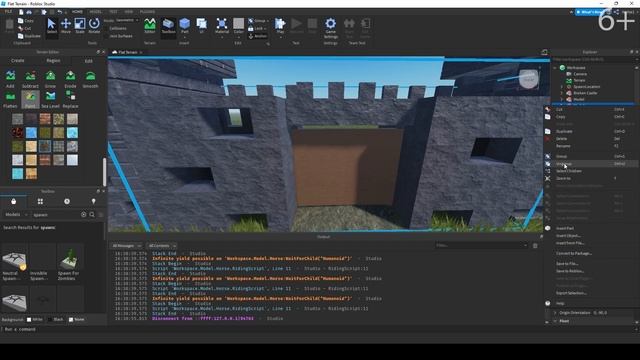Select None background option in Toolbox

[77, 320]
